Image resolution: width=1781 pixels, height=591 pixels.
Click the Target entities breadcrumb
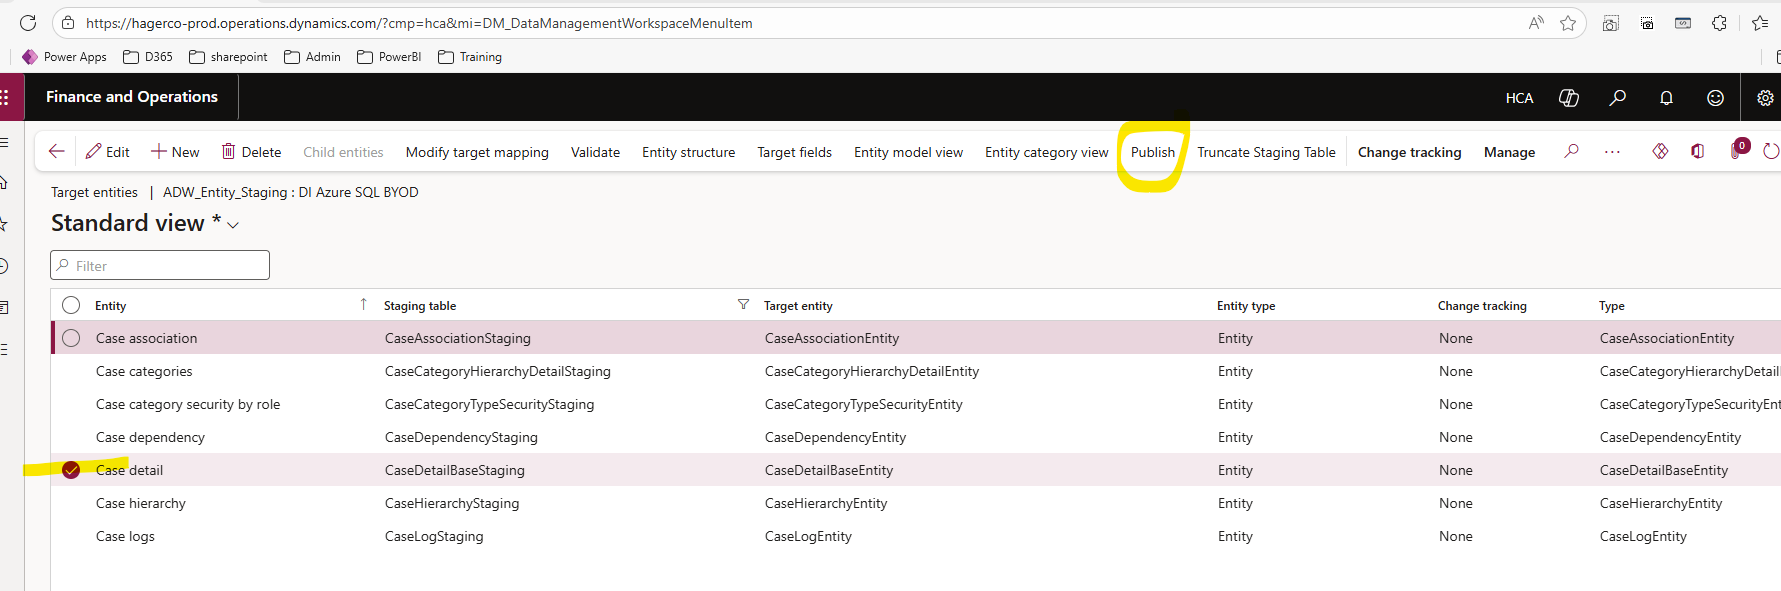coord(94,192)
